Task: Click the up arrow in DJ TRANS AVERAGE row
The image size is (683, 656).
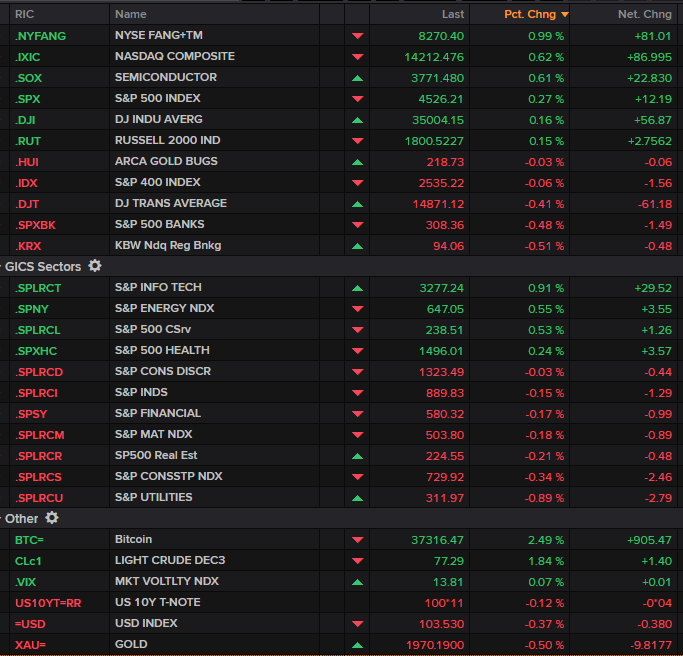Action: click(358, 204)
